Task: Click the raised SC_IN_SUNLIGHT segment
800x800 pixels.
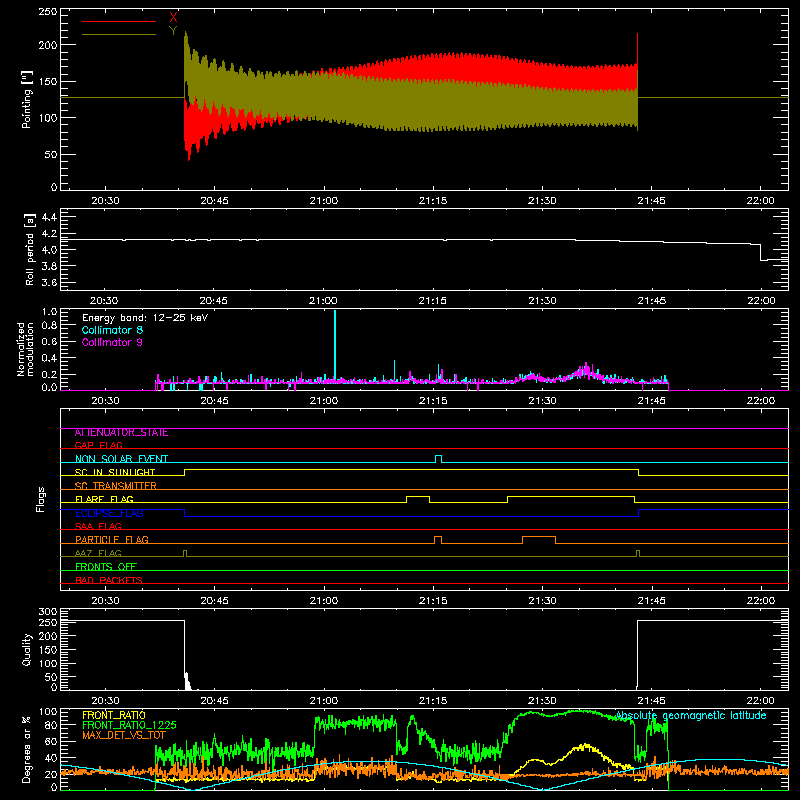Action: 411,470
